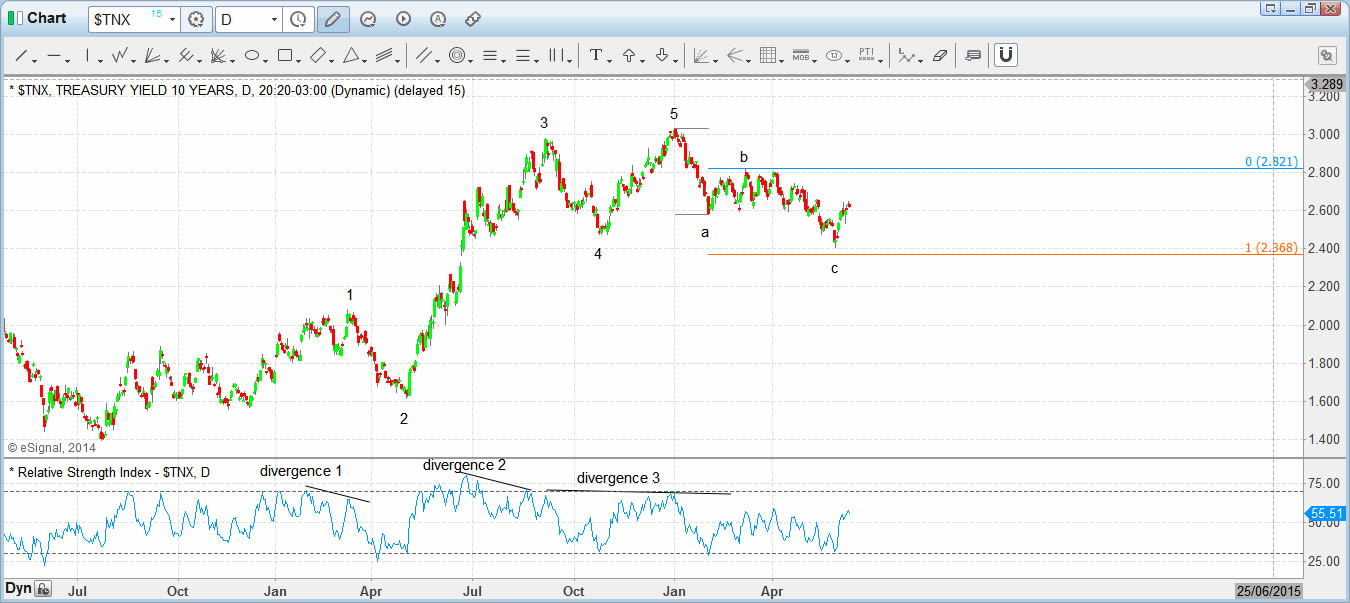Select the Fibonacci circles tool

(457, 56)
